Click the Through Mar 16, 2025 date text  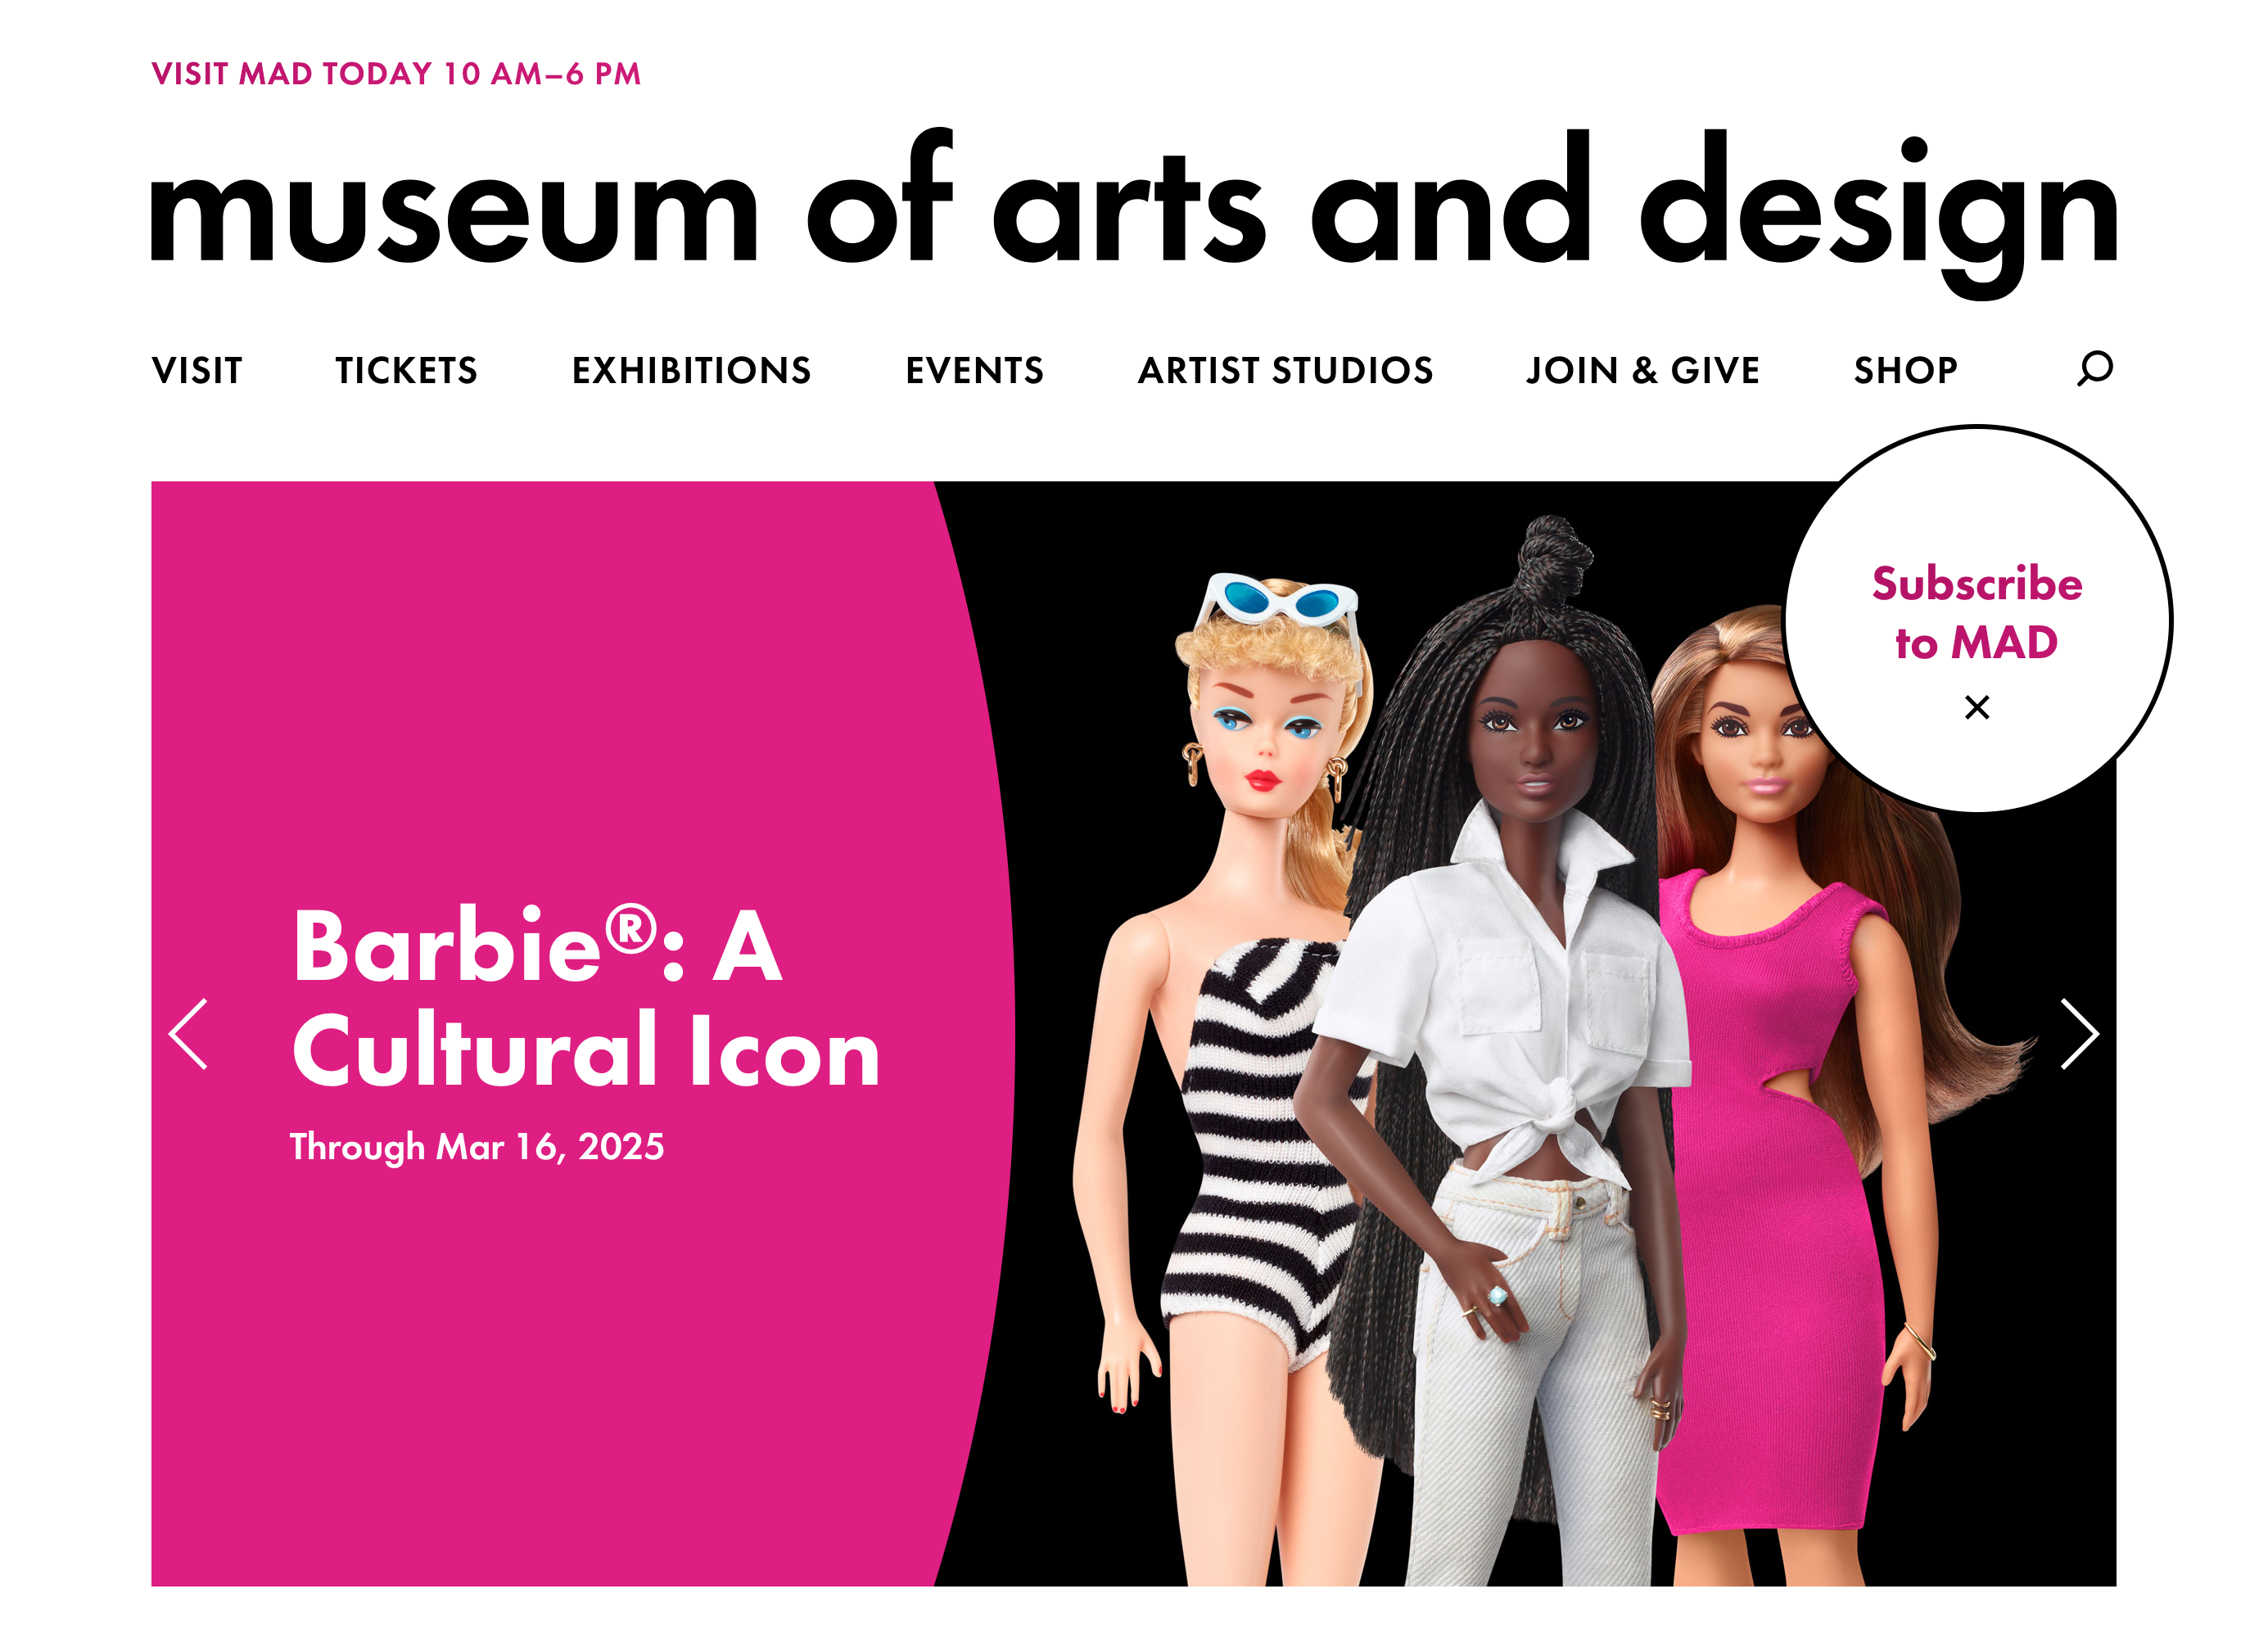tap(477, 1146)
